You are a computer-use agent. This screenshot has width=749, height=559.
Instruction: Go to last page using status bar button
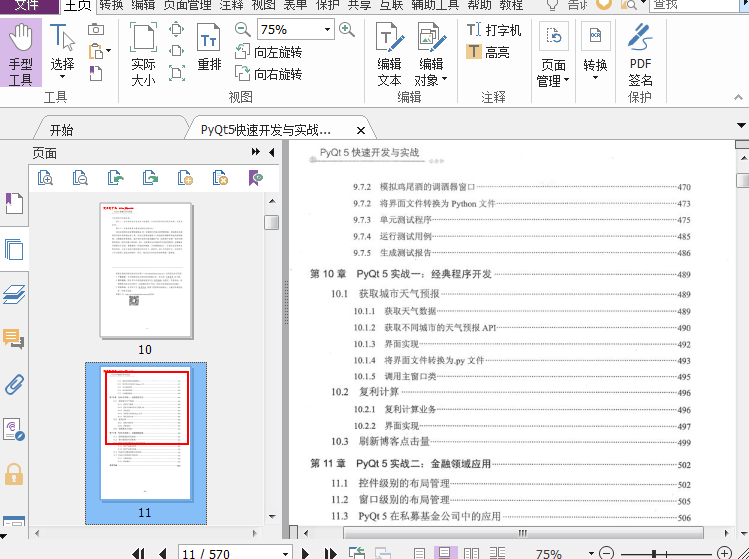pyautogui.click(x=330, y=553)
